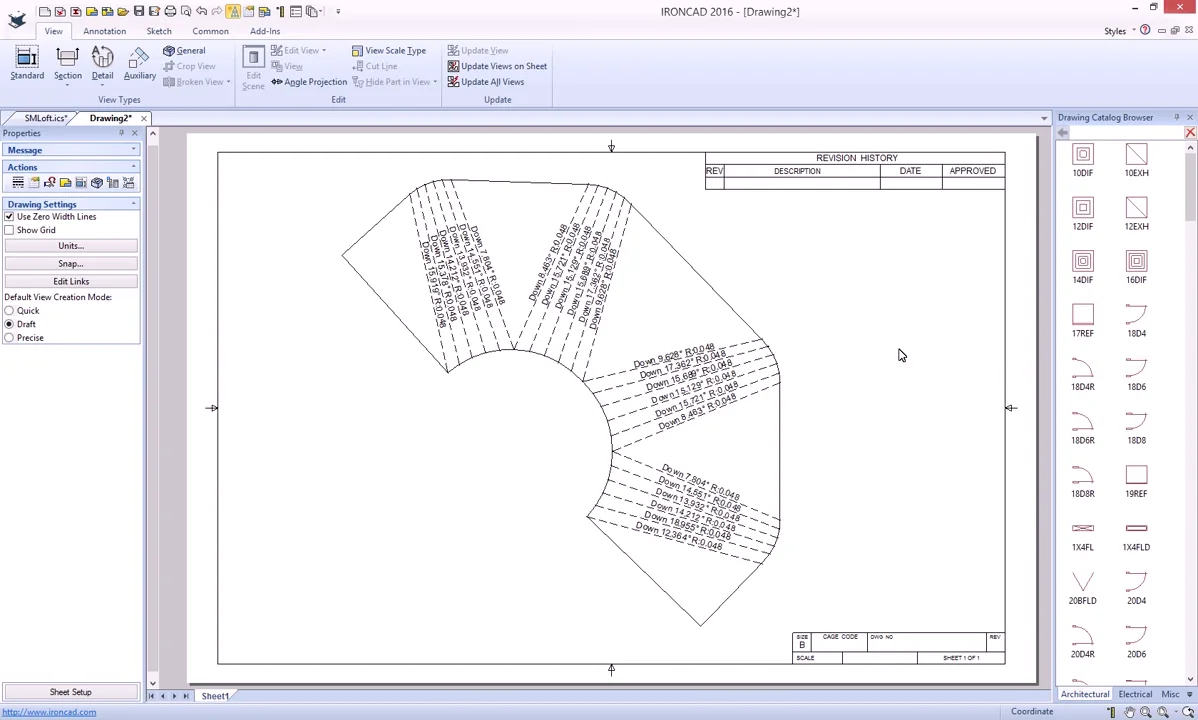Toggle Use Zero Width Lines checkbox
The image size is (1198, 720).
click(x=9, y=217)
